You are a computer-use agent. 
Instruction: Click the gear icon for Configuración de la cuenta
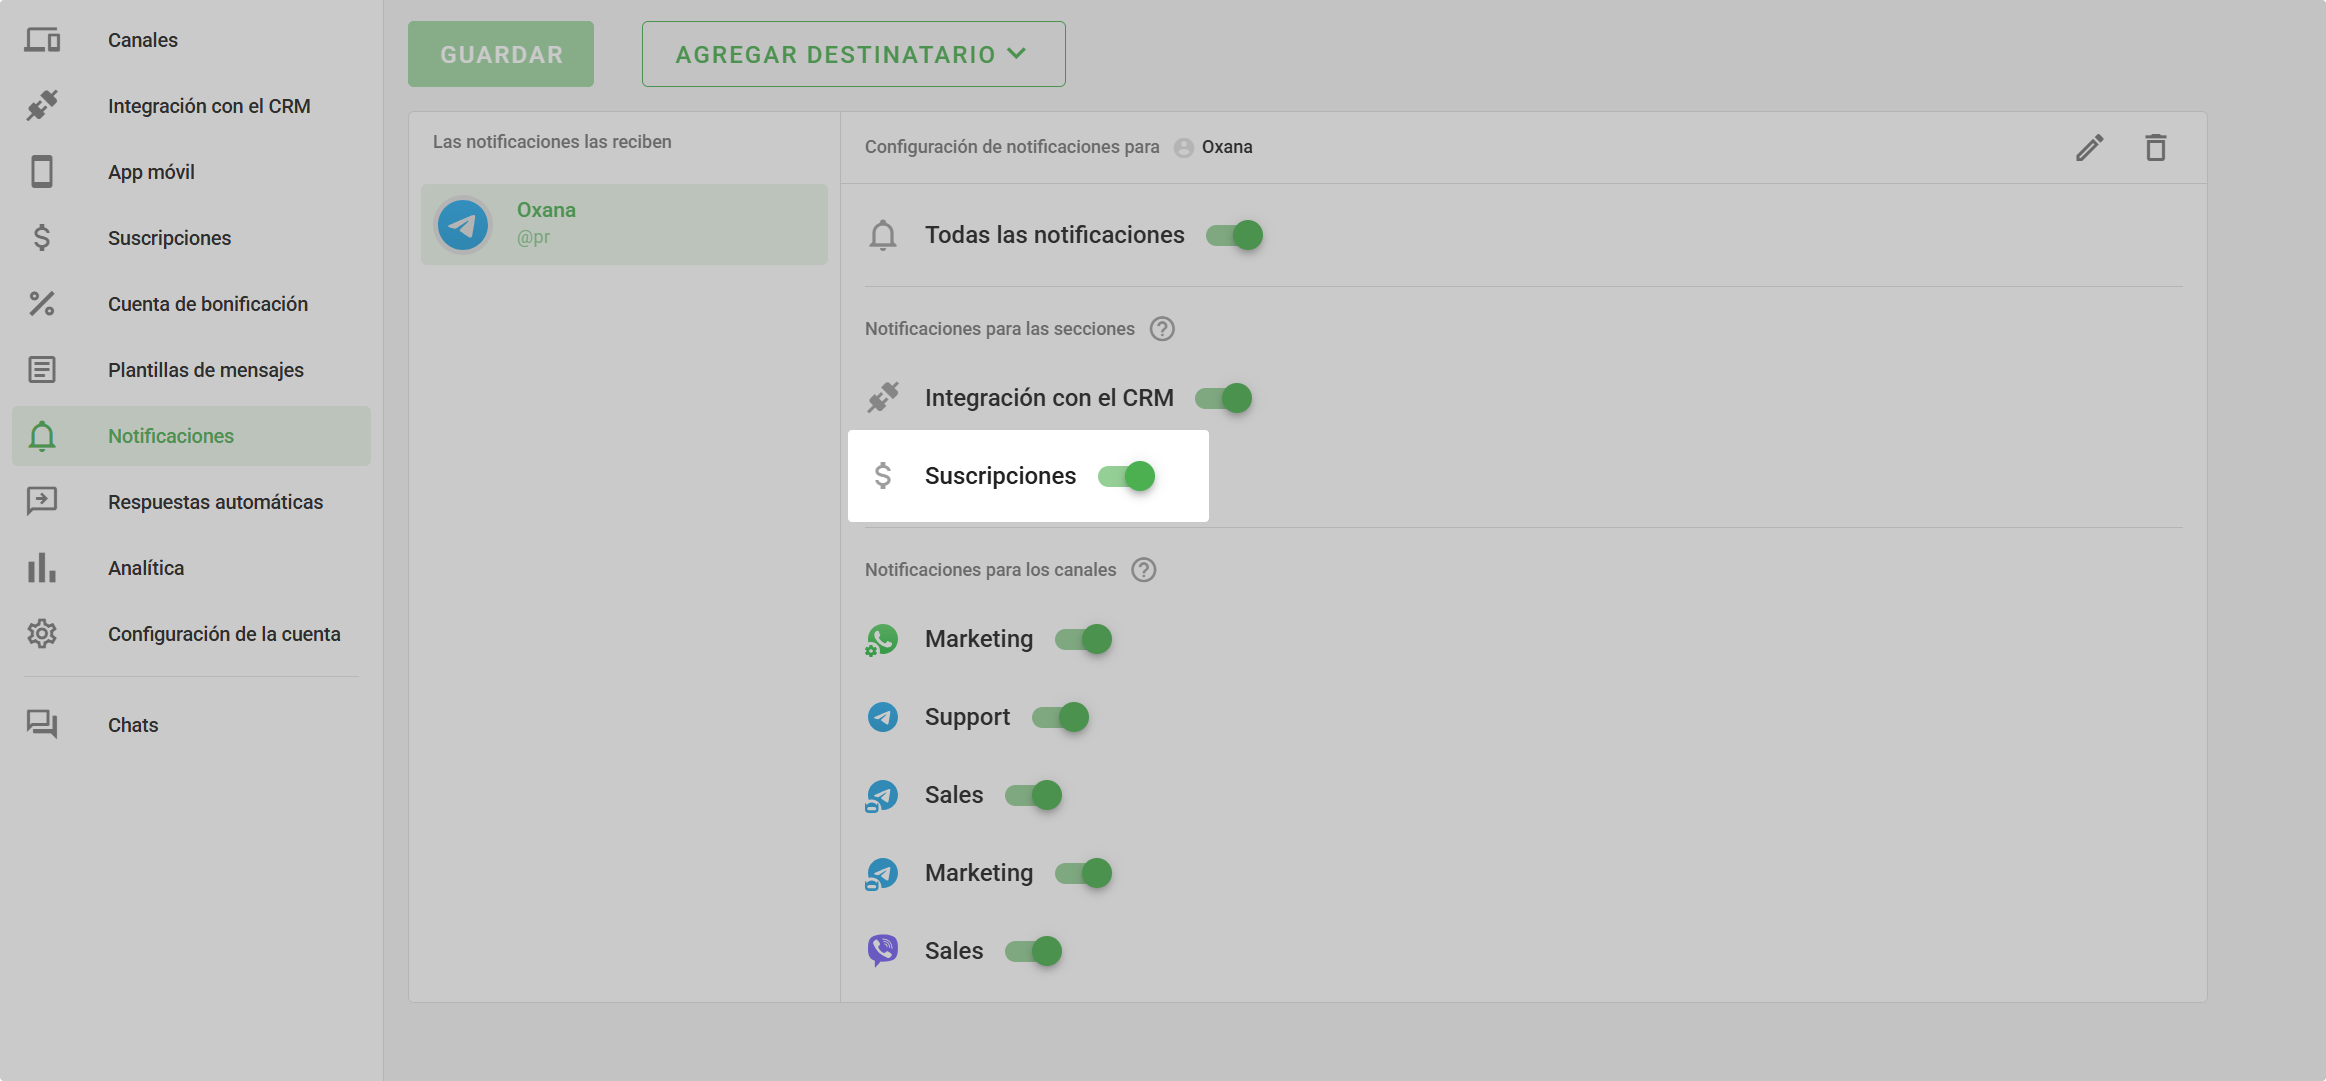coord(42,634)
